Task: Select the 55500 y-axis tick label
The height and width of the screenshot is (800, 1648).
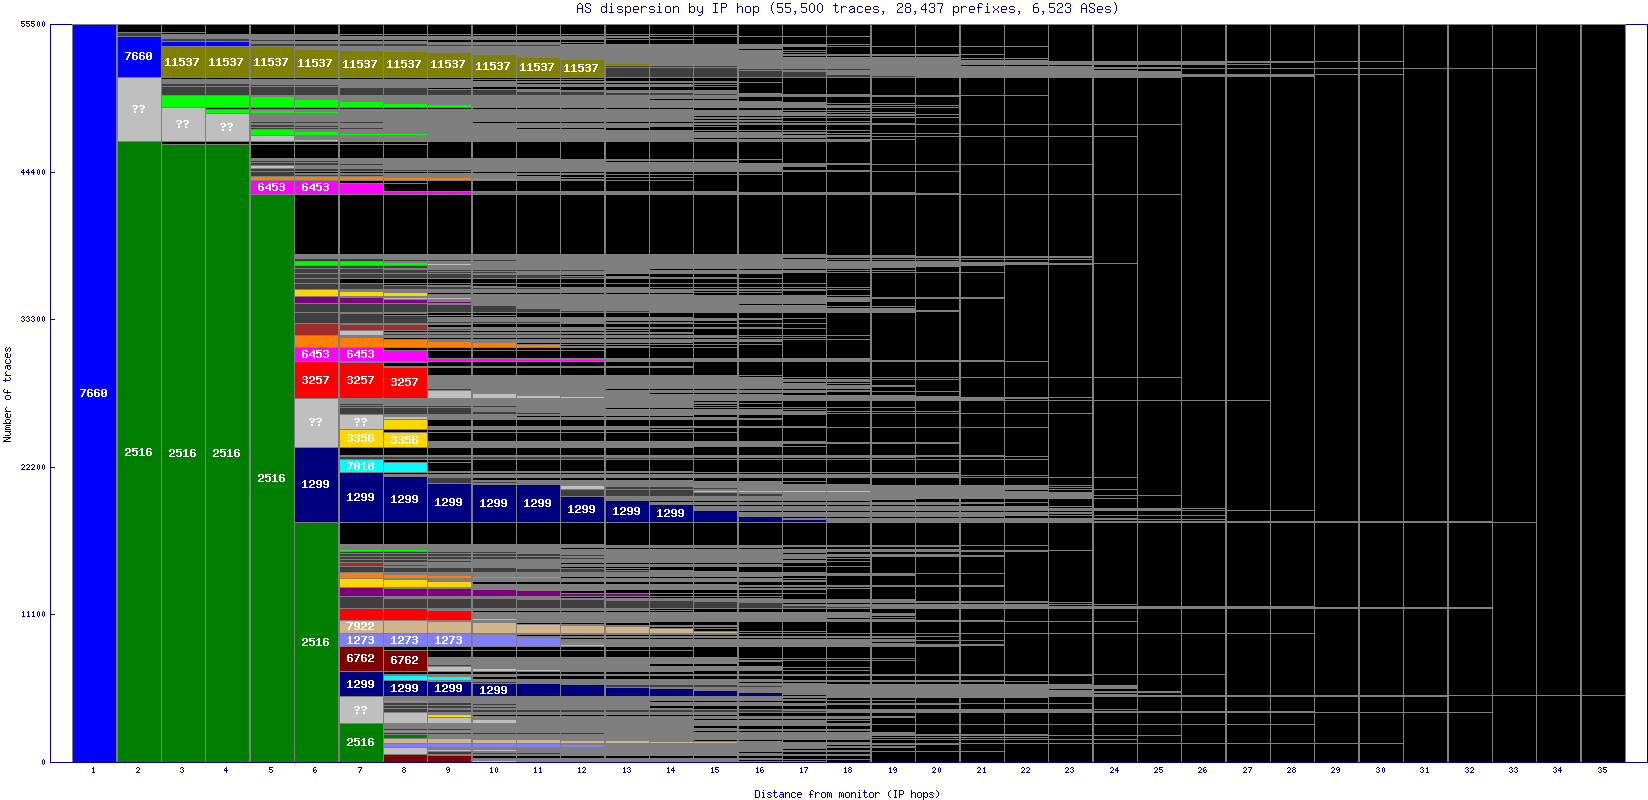Action: (x=33, y=24)
